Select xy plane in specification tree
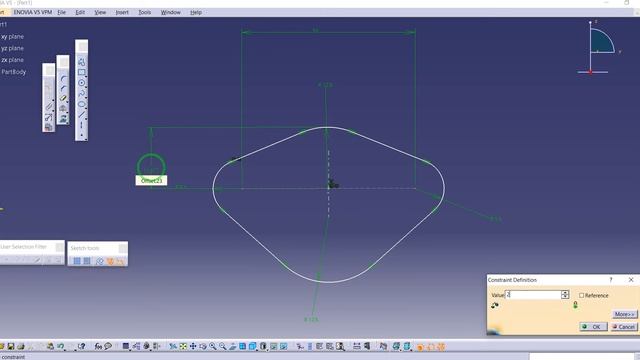This screenshot has height=360, width=640. tap(12, 36)
